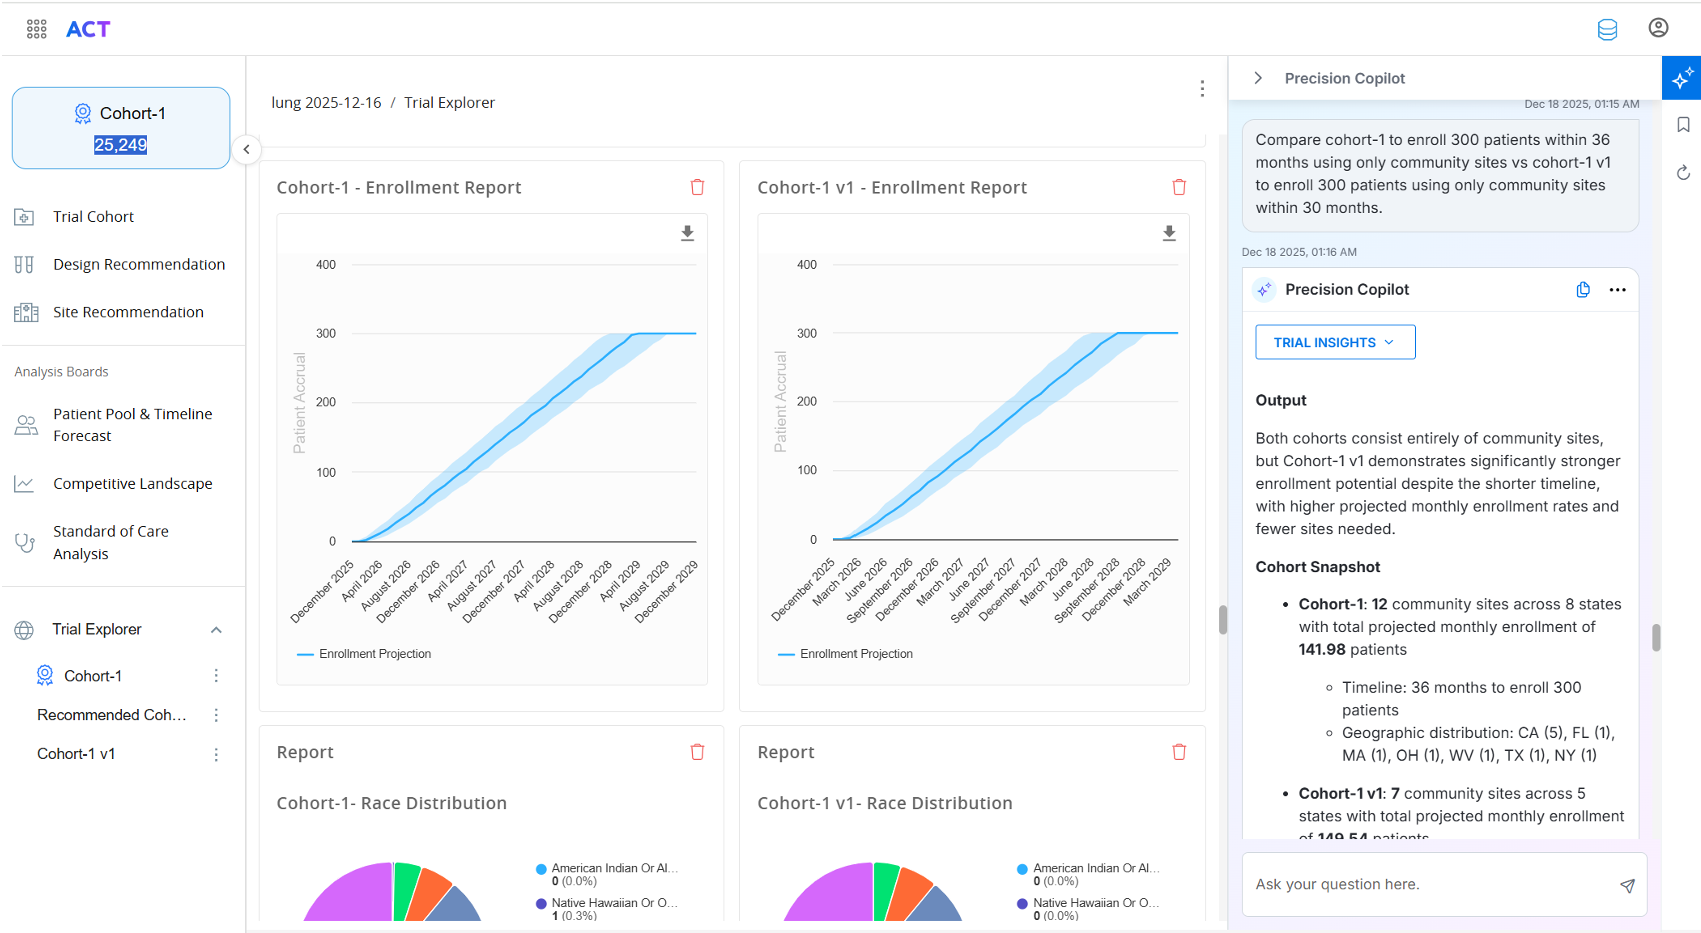Click the database icon in the header
This screenshot has height=933, width=1701.
point(1607,30)
